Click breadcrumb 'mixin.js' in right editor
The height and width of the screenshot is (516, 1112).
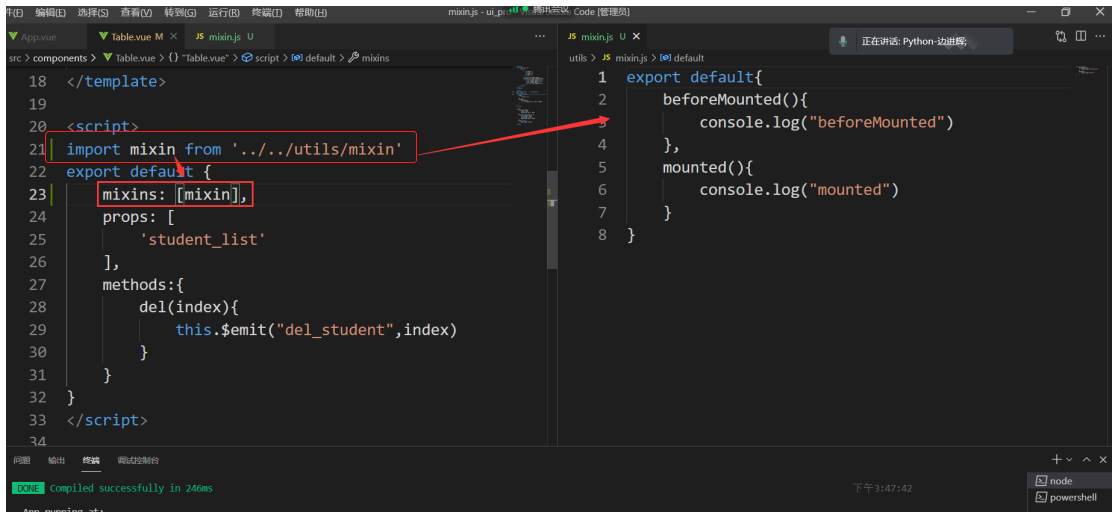click(624, 58)
